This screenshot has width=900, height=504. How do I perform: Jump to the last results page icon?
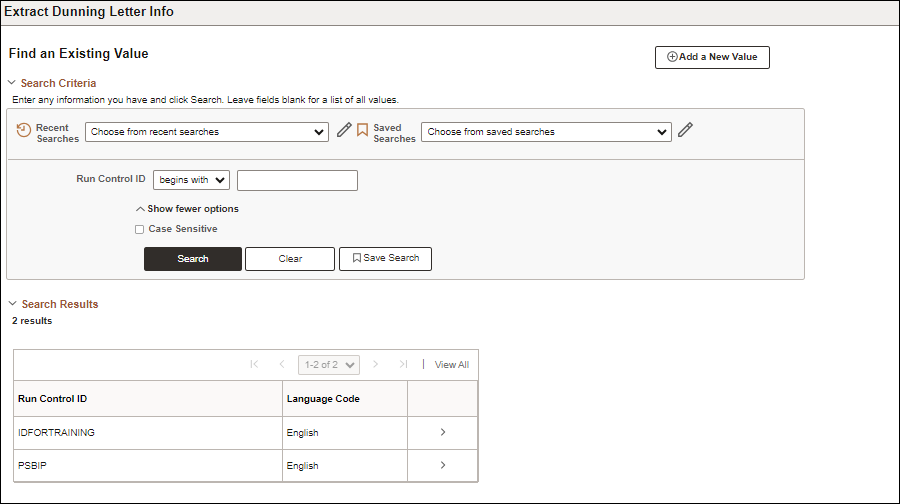click(x=403, y=364)
